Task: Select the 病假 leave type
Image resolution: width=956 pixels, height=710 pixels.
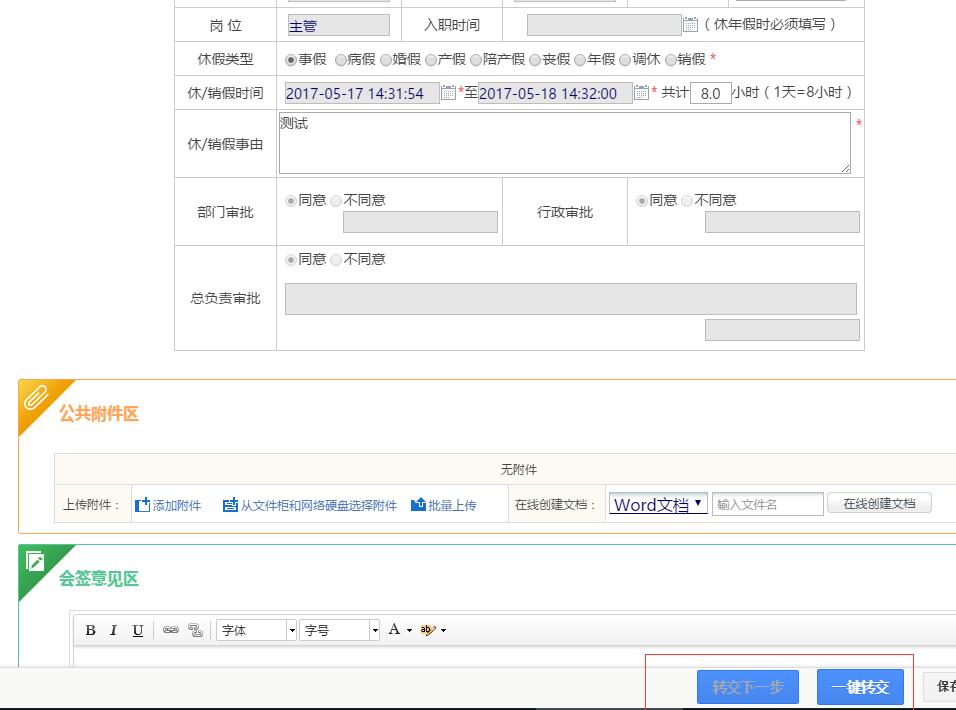Action: pyautogui.click(x=341, y=60)
